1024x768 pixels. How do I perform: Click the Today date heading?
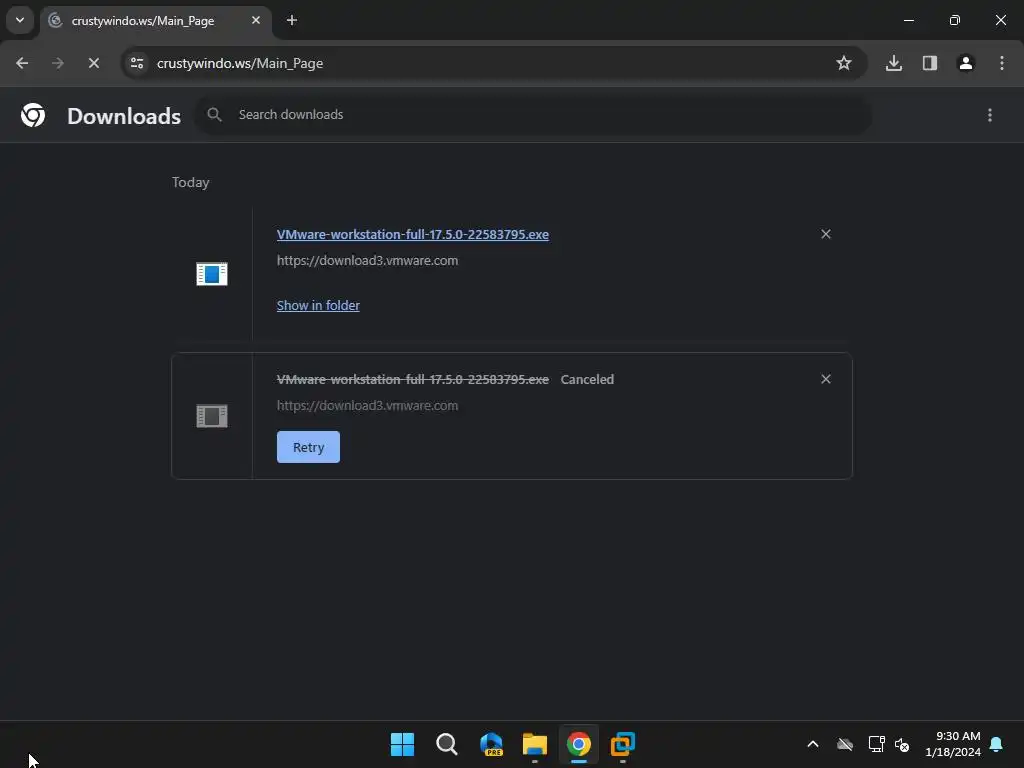coord(191,182)
